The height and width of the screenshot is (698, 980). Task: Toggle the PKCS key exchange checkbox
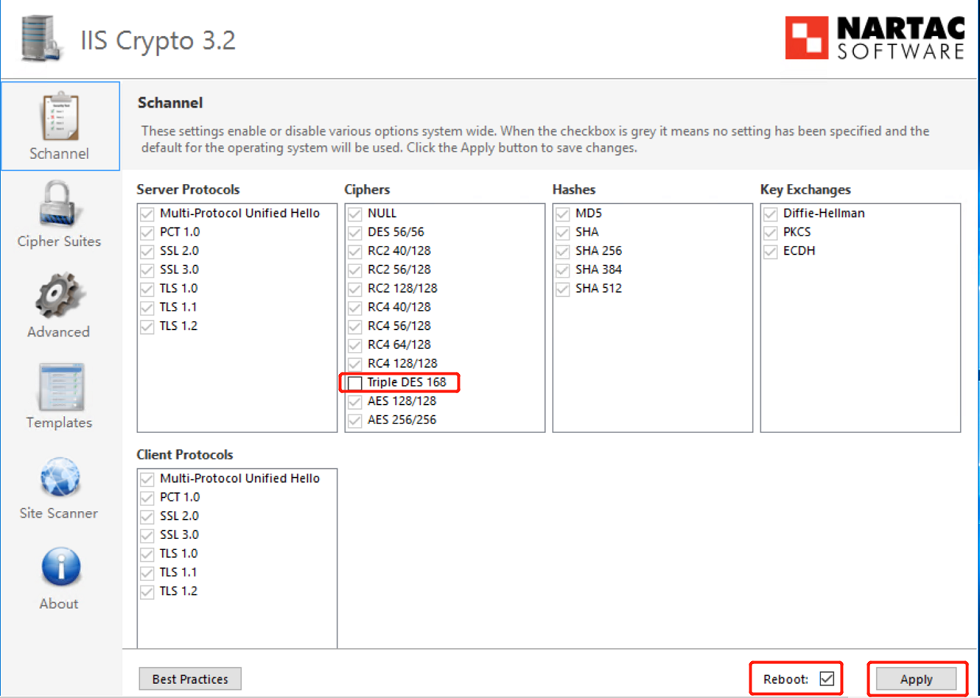[x=770, y=232]
